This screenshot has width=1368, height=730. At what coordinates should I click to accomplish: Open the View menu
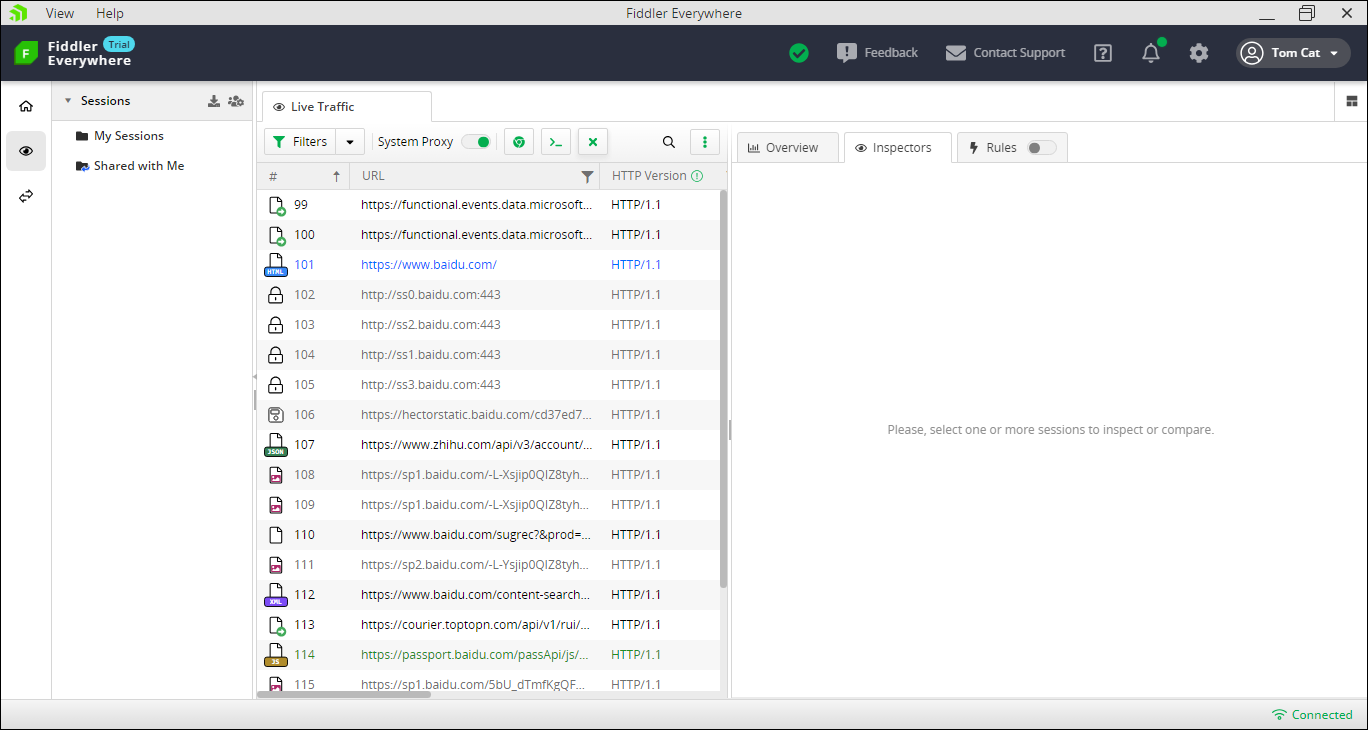(60, 13)
